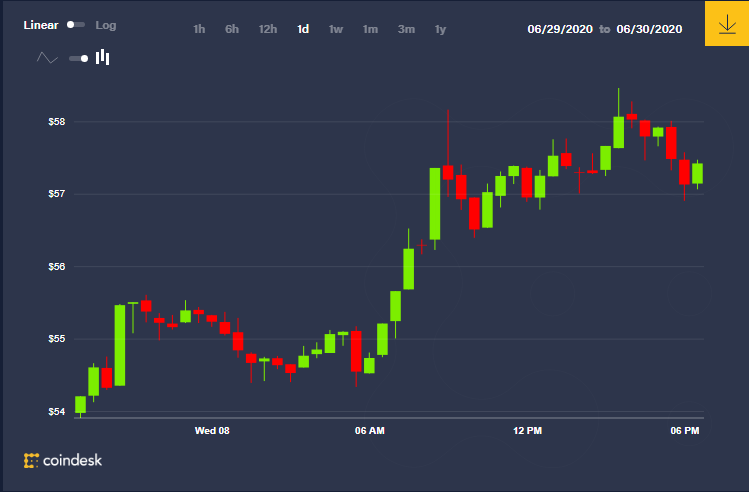Screen dimensions: 749x492
Task: Toggle the Linear/Log scale switch
Action: pyautogui.click(x=76, y=24)
